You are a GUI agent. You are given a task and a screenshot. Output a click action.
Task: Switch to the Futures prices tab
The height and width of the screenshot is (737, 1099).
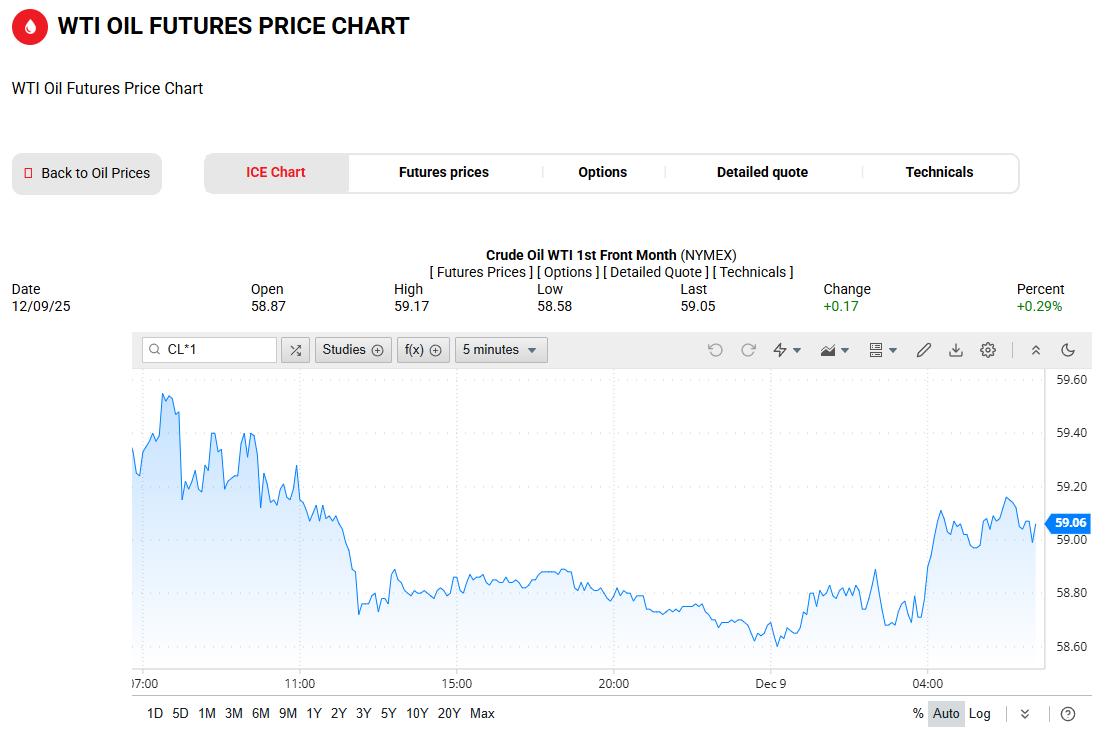(x=444, y=173)
